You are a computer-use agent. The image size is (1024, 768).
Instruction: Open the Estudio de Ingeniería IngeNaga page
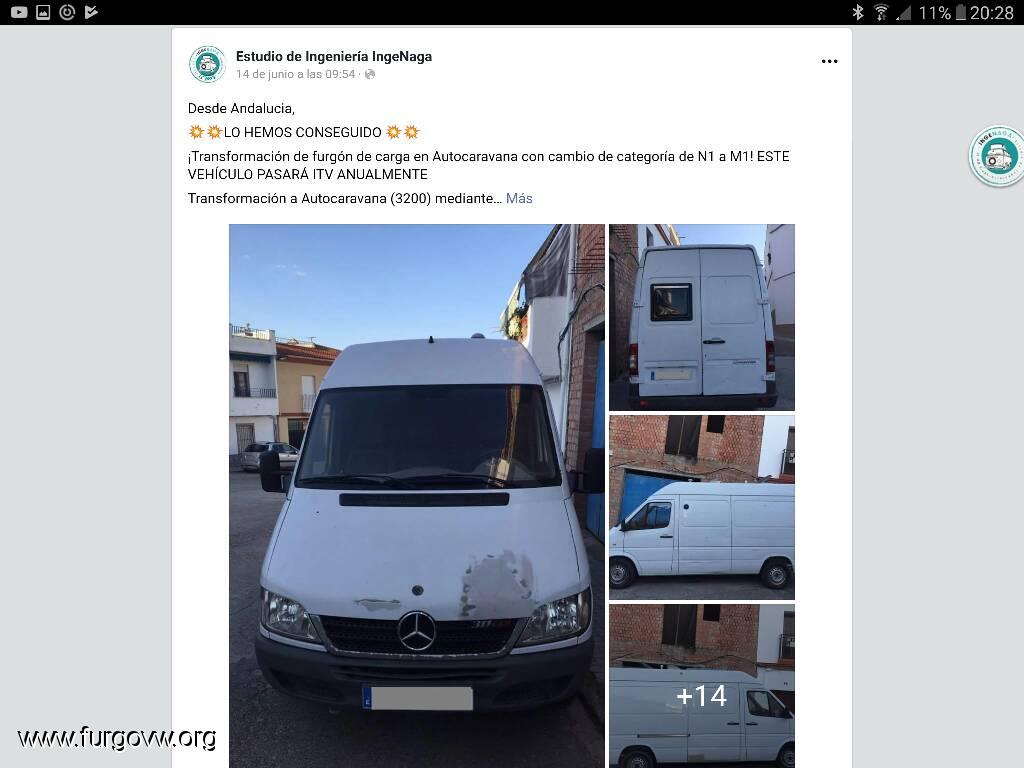334,56
